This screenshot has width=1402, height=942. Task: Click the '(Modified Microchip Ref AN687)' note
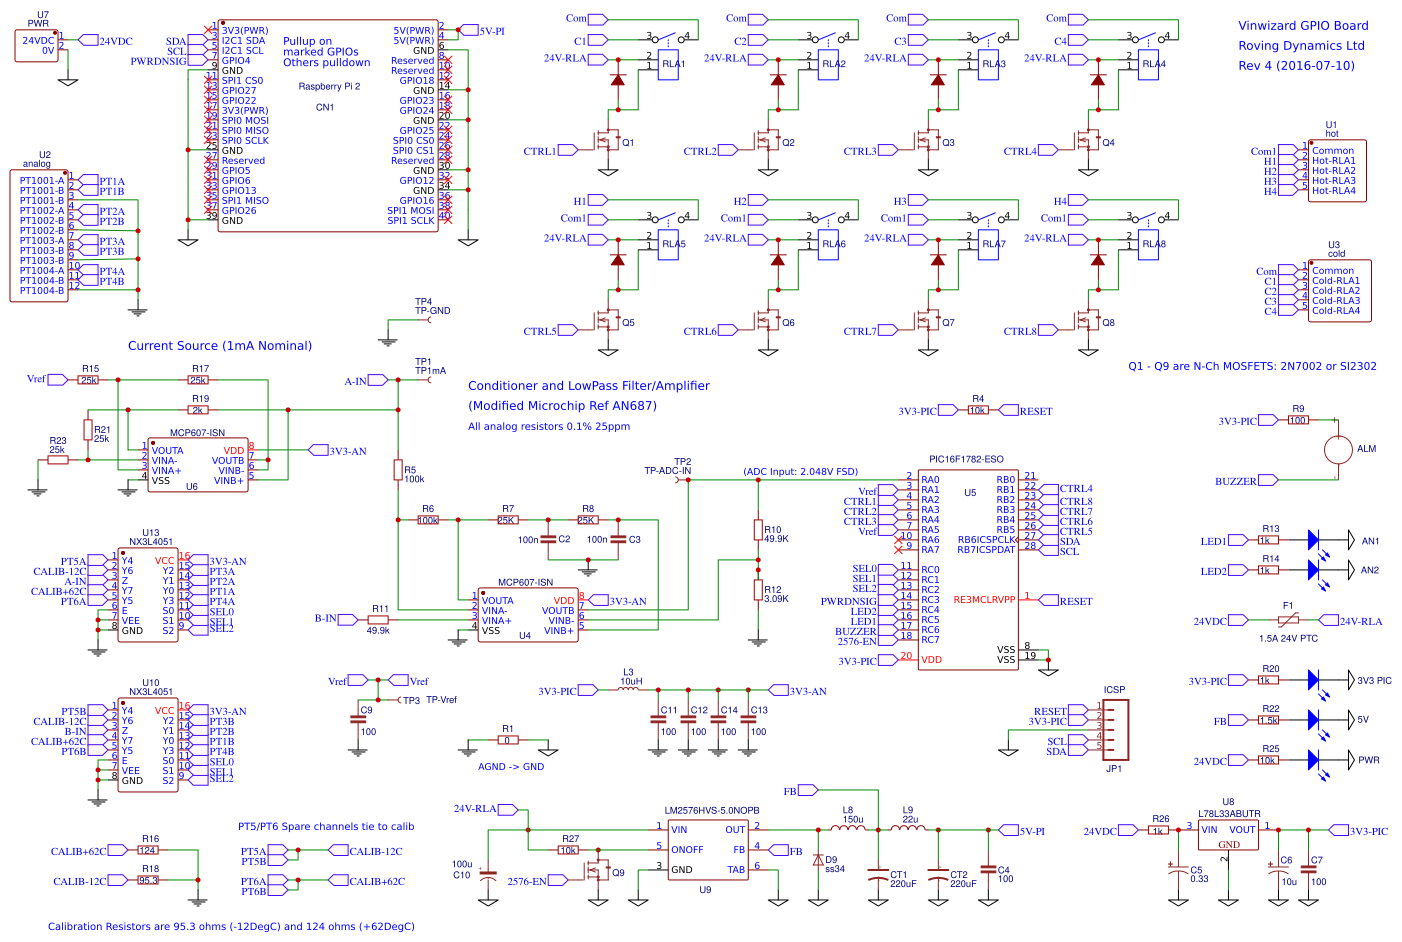[562, 406]
